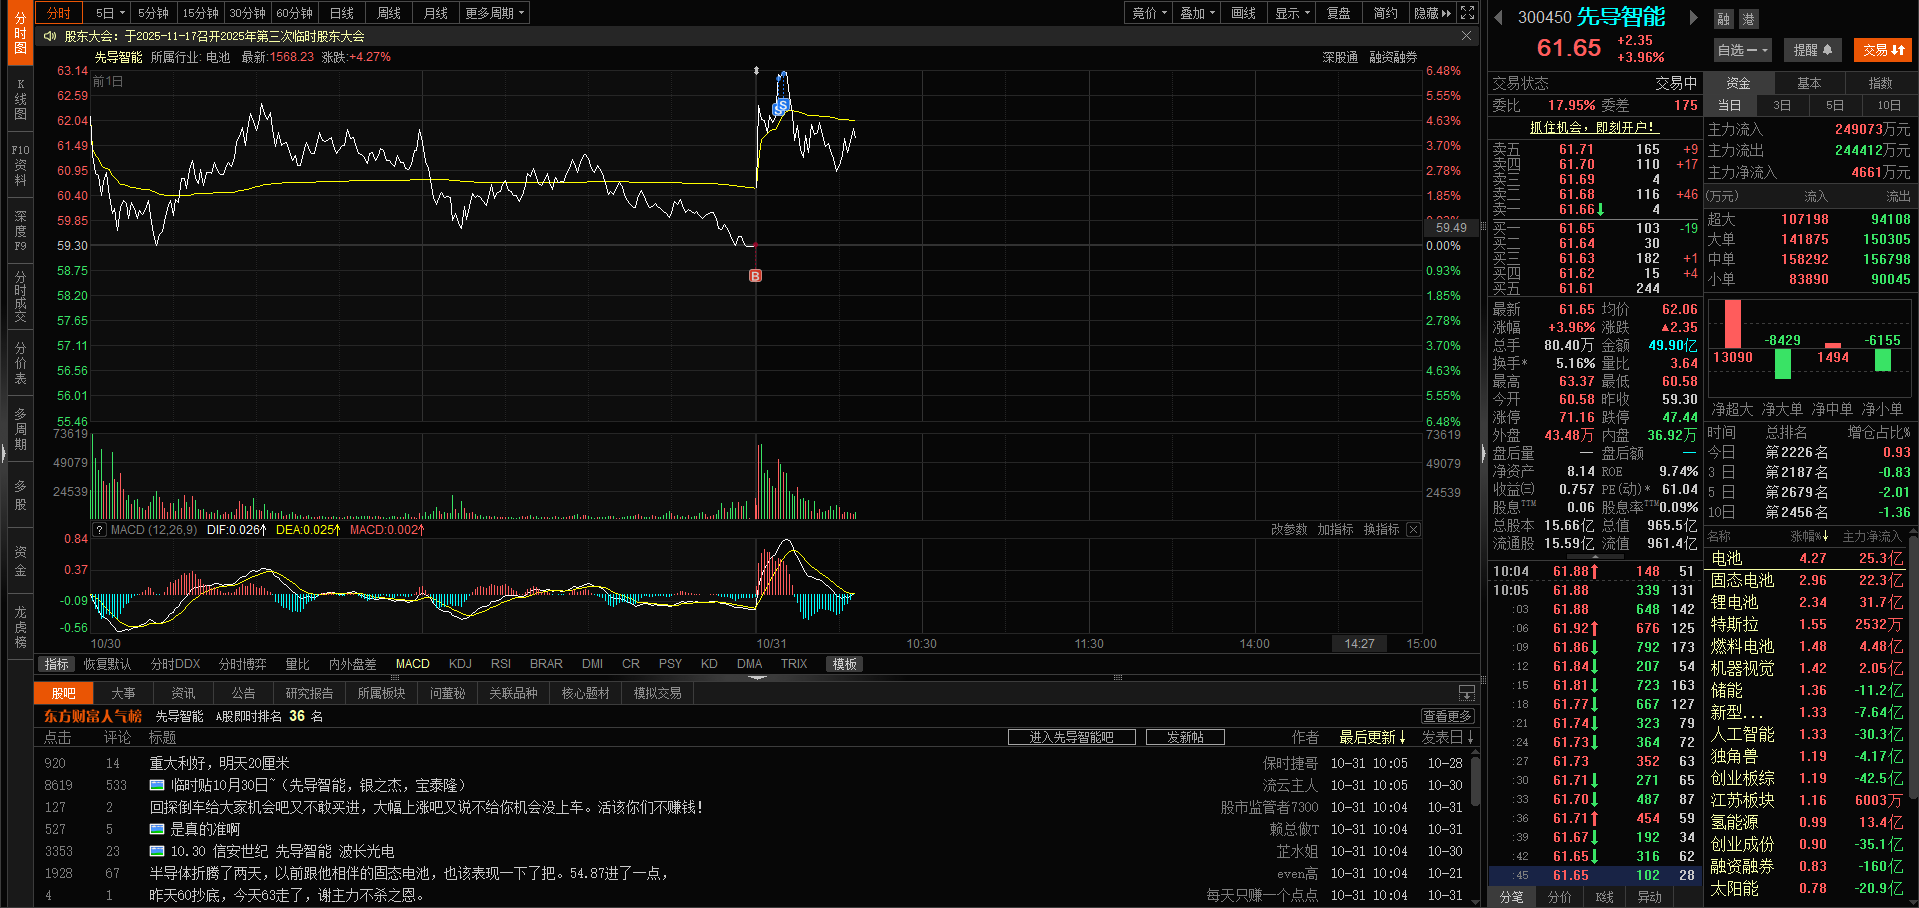
Task: Click the blue S sell marker on chart
Action: [782, 106]
